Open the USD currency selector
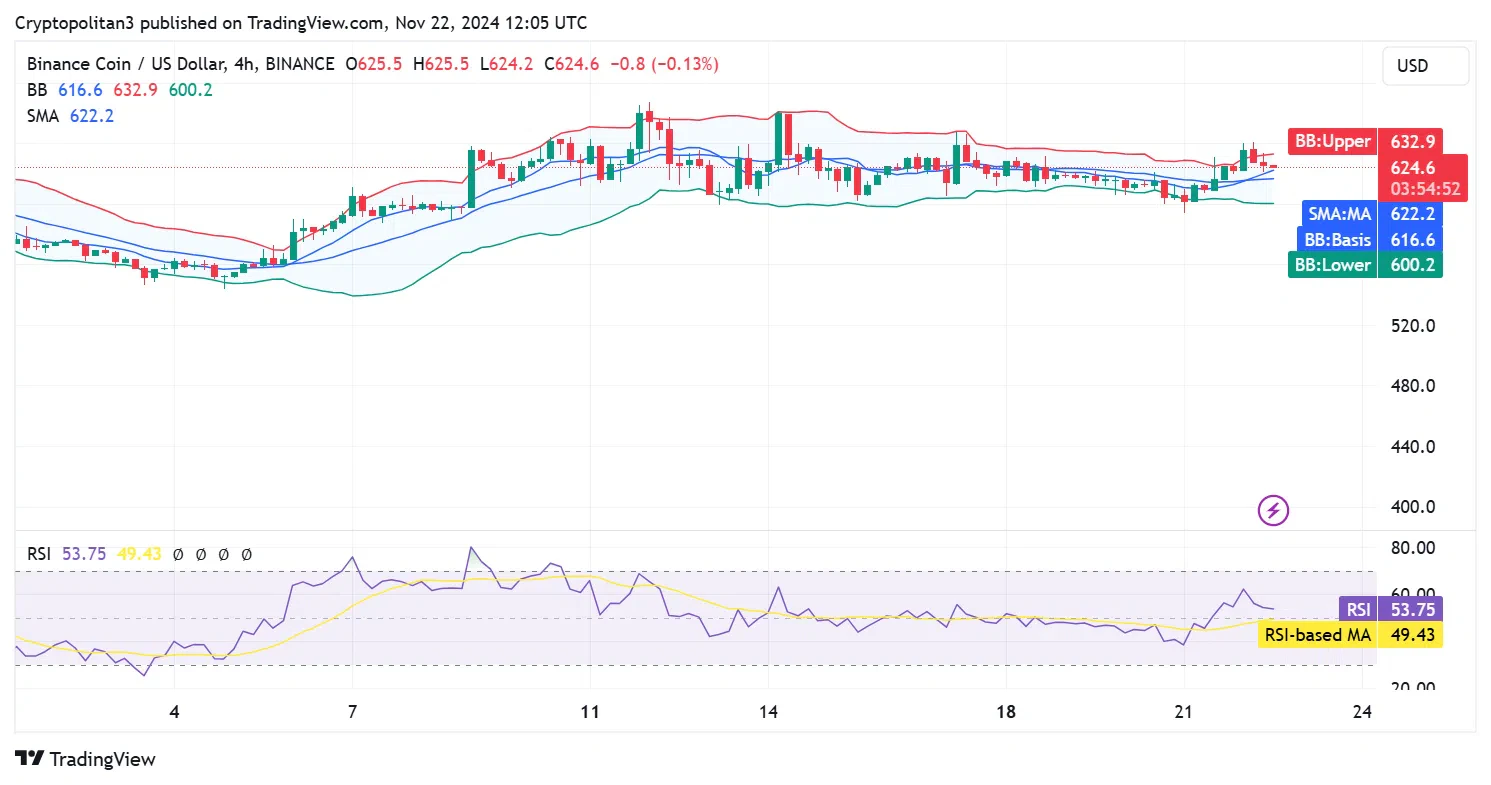The height and width of the screenshot is (785, 1491). (1426, 66)
